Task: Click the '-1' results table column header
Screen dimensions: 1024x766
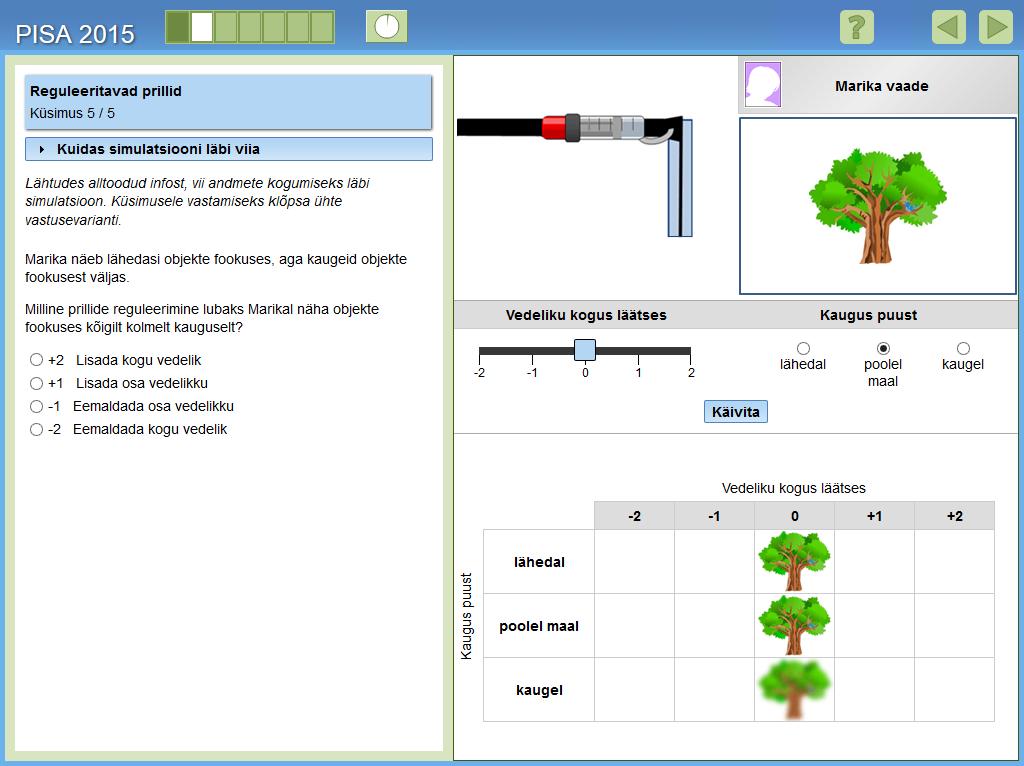Action: [714, 516]
